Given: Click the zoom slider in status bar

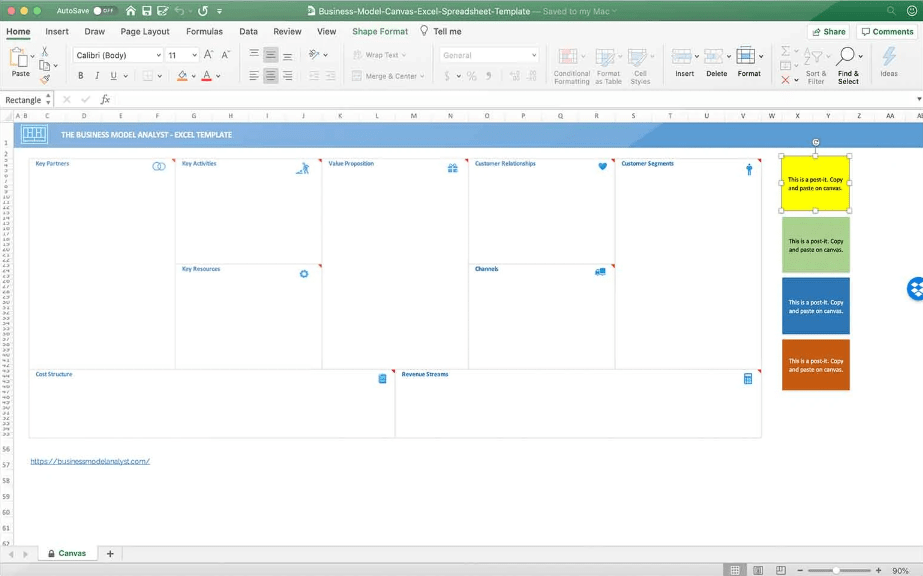Looking at the screenshot, I should 838,570.
